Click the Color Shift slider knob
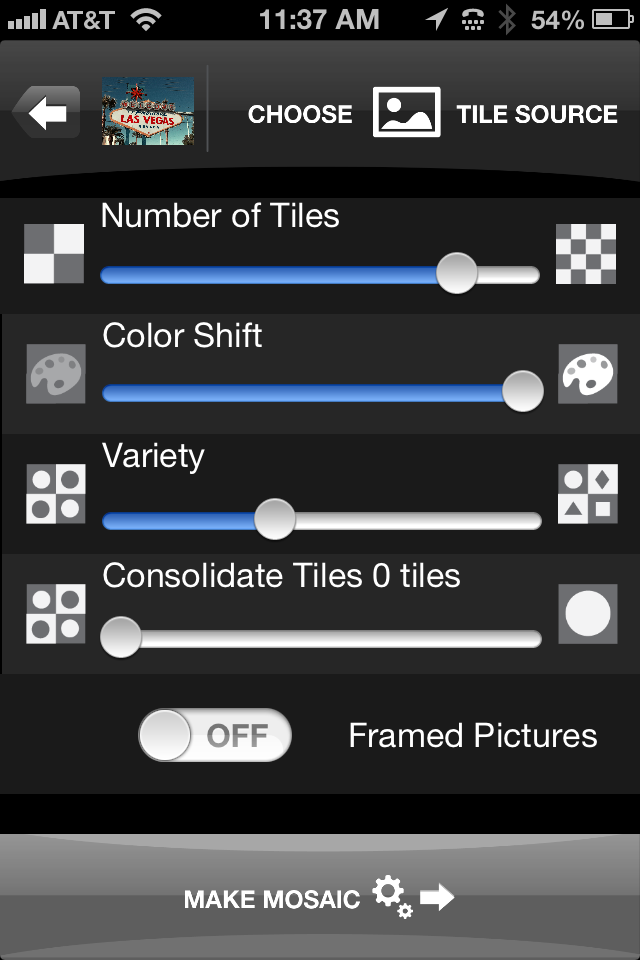This screenshot has height=960, width=640. point(522,391)
